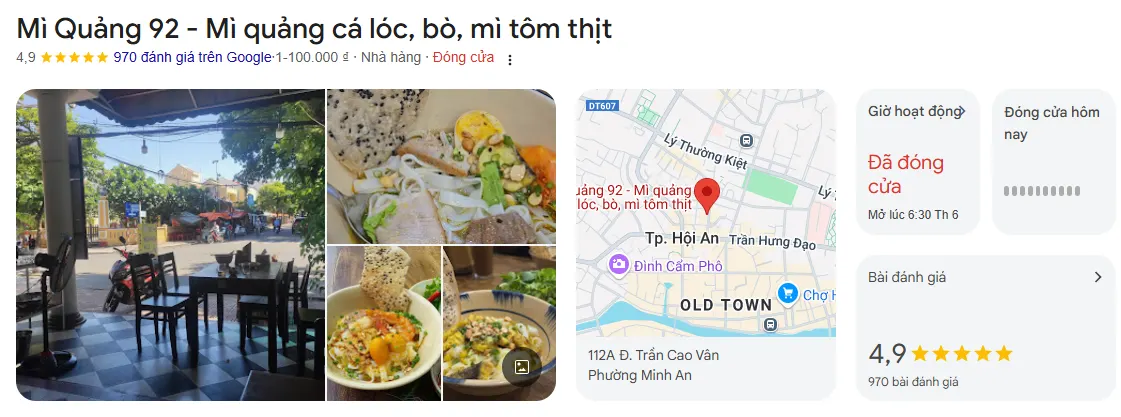
Task: Open the photo gallery image icon
Action: coord(522,367)
